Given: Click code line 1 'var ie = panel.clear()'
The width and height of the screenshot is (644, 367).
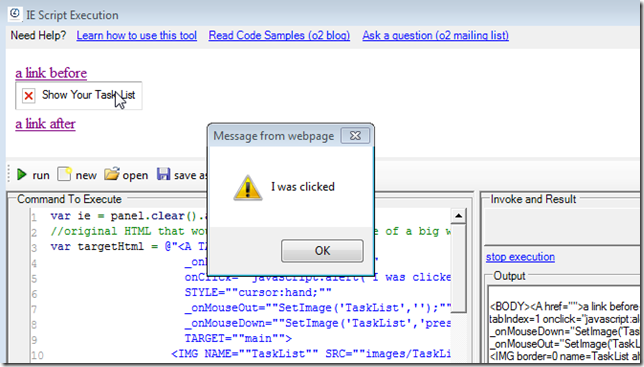Looking at the screenshot, I should point(127,216).
